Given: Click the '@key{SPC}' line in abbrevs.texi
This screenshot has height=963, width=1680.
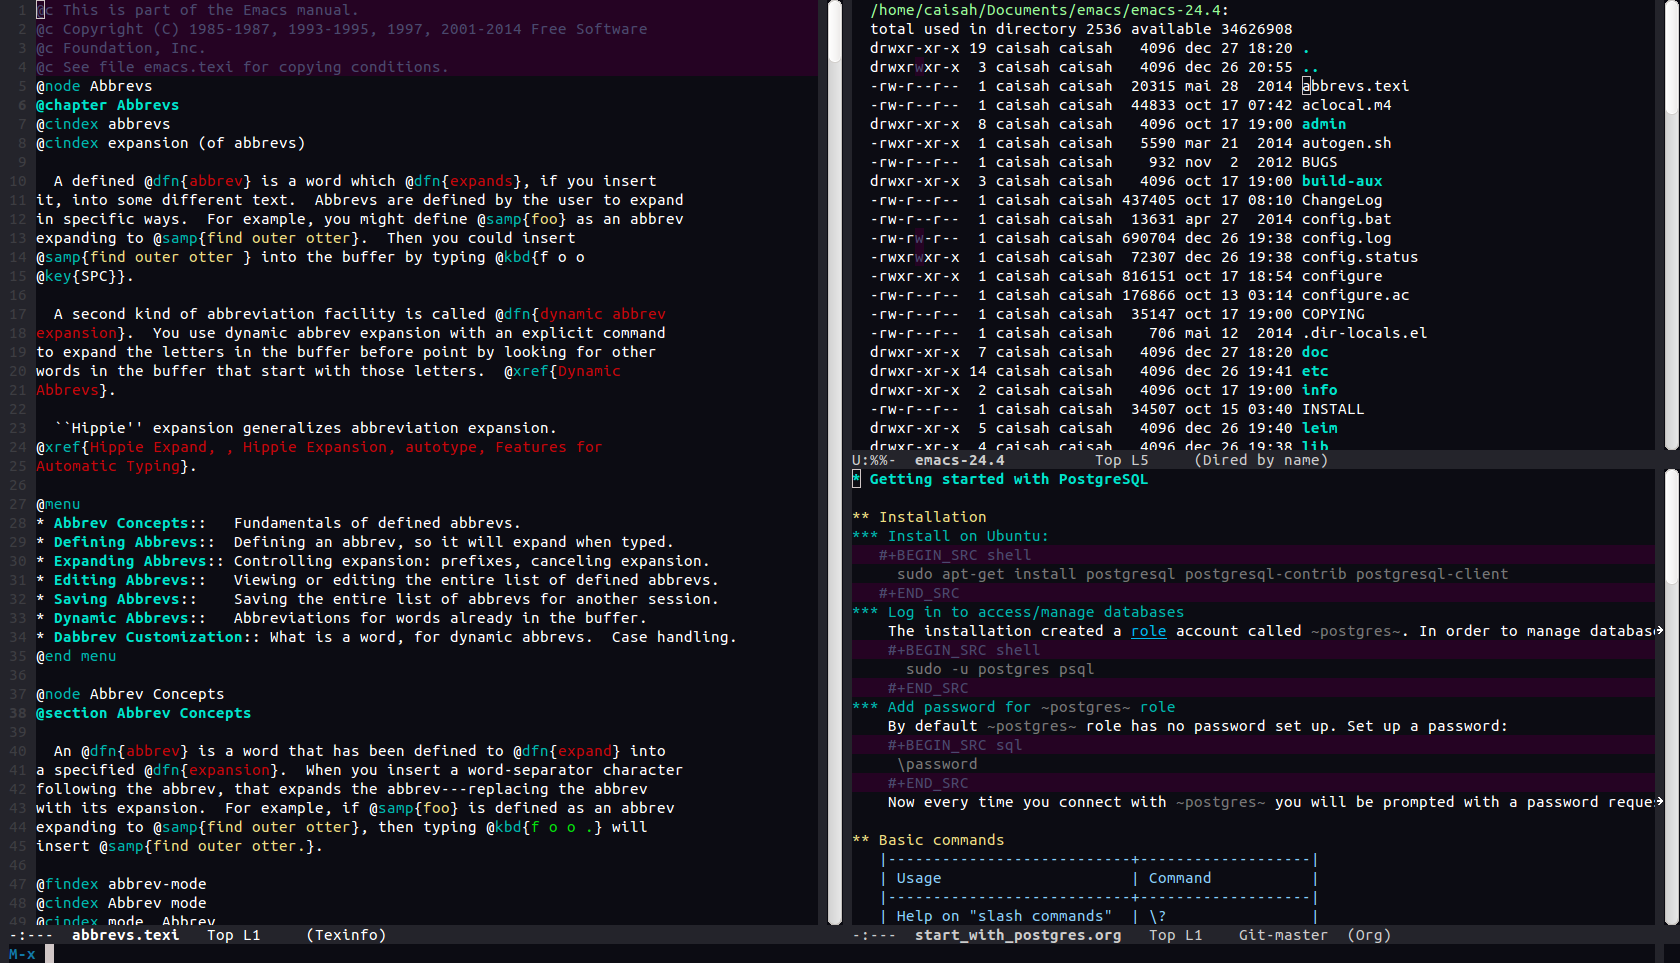Looking at the screenshot, I should coord(85,276).
